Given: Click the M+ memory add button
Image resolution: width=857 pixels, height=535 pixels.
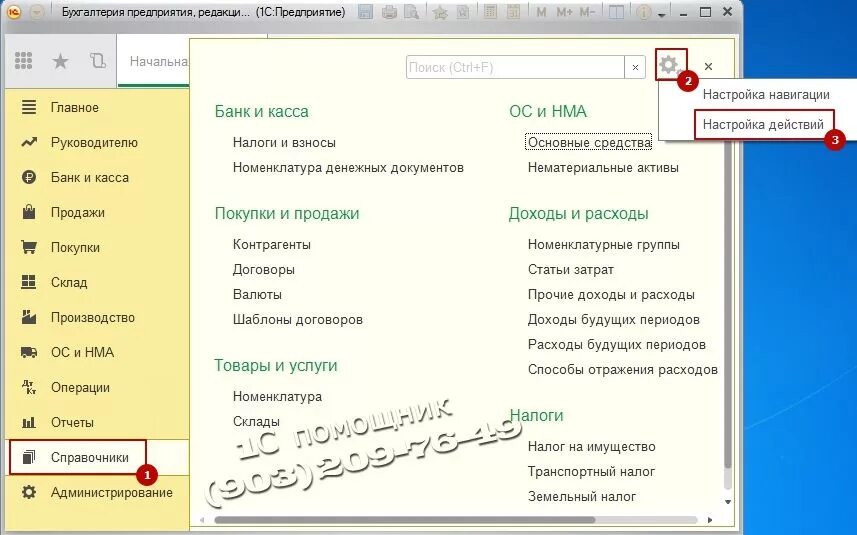Looking at the screenshot, I should click(564, 11).
